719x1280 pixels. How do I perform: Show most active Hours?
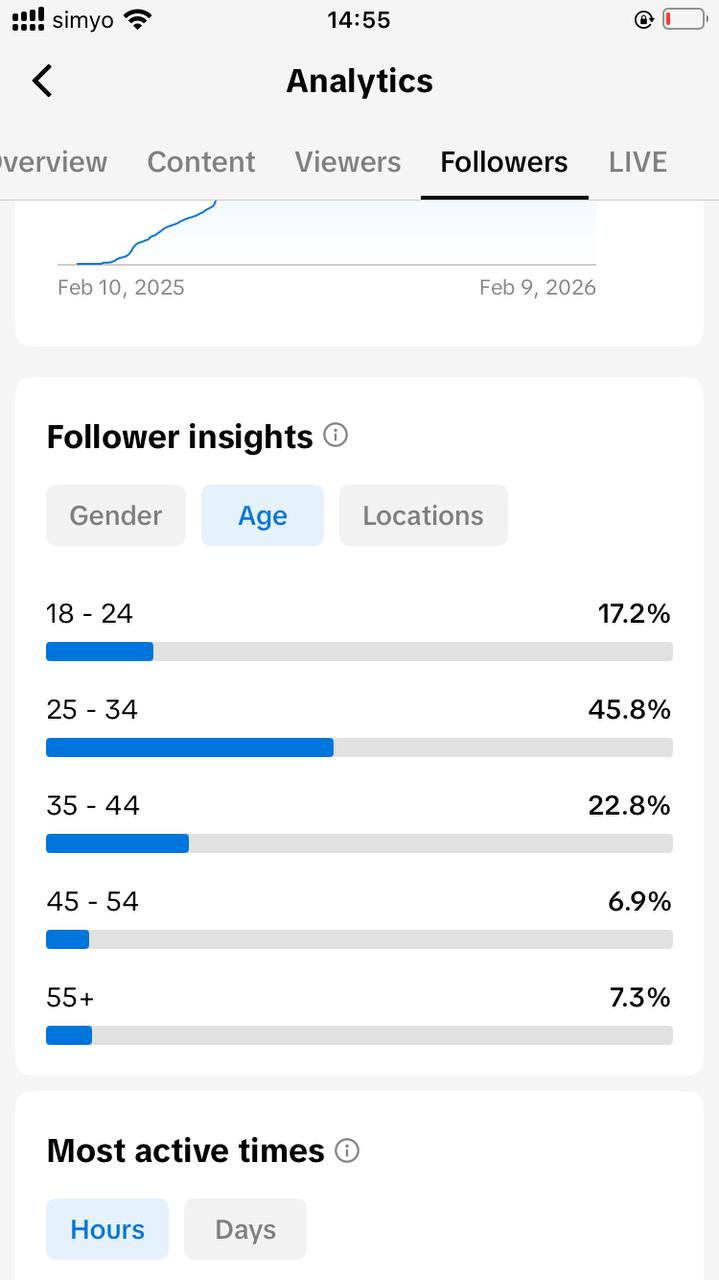pos(107,1229)
